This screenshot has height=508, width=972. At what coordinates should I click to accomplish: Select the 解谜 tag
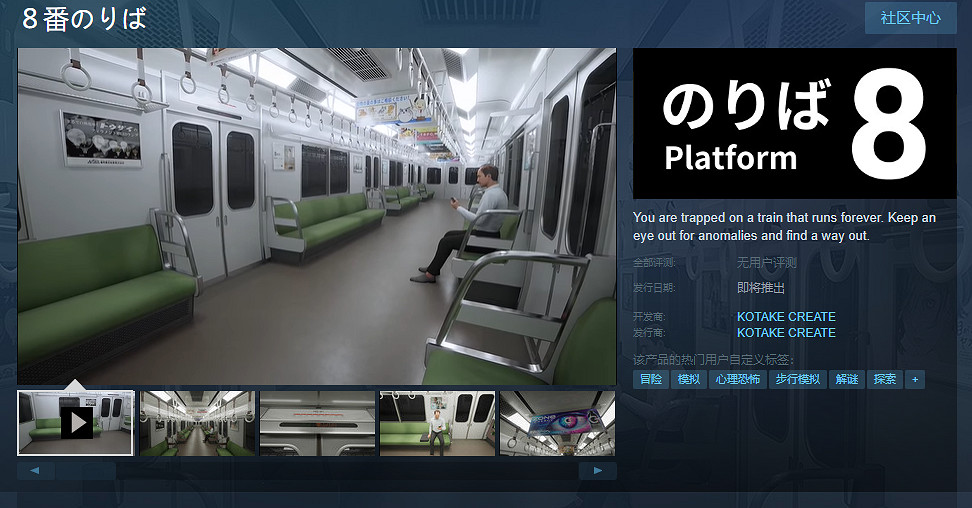click(847, 380)
